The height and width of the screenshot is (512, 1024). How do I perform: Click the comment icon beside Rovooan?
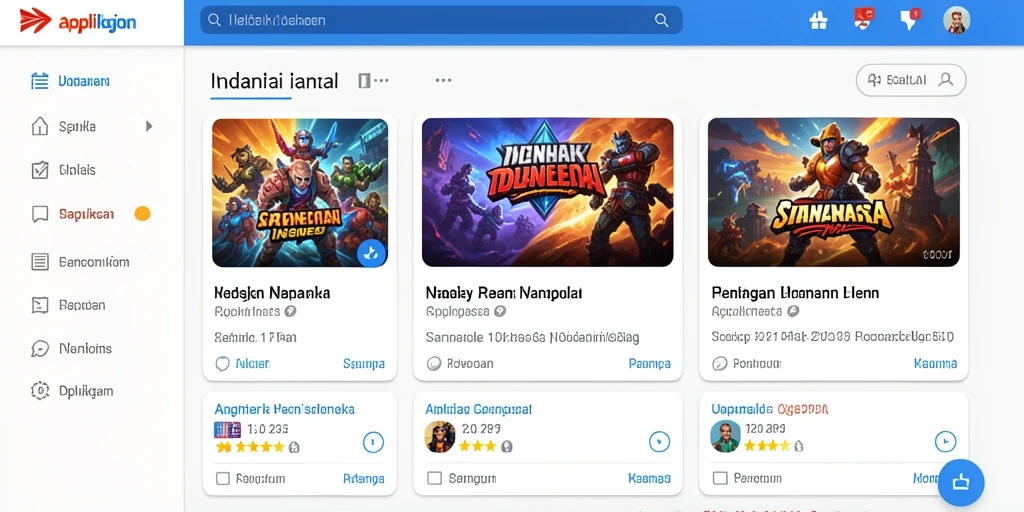[x=434, y=364]
